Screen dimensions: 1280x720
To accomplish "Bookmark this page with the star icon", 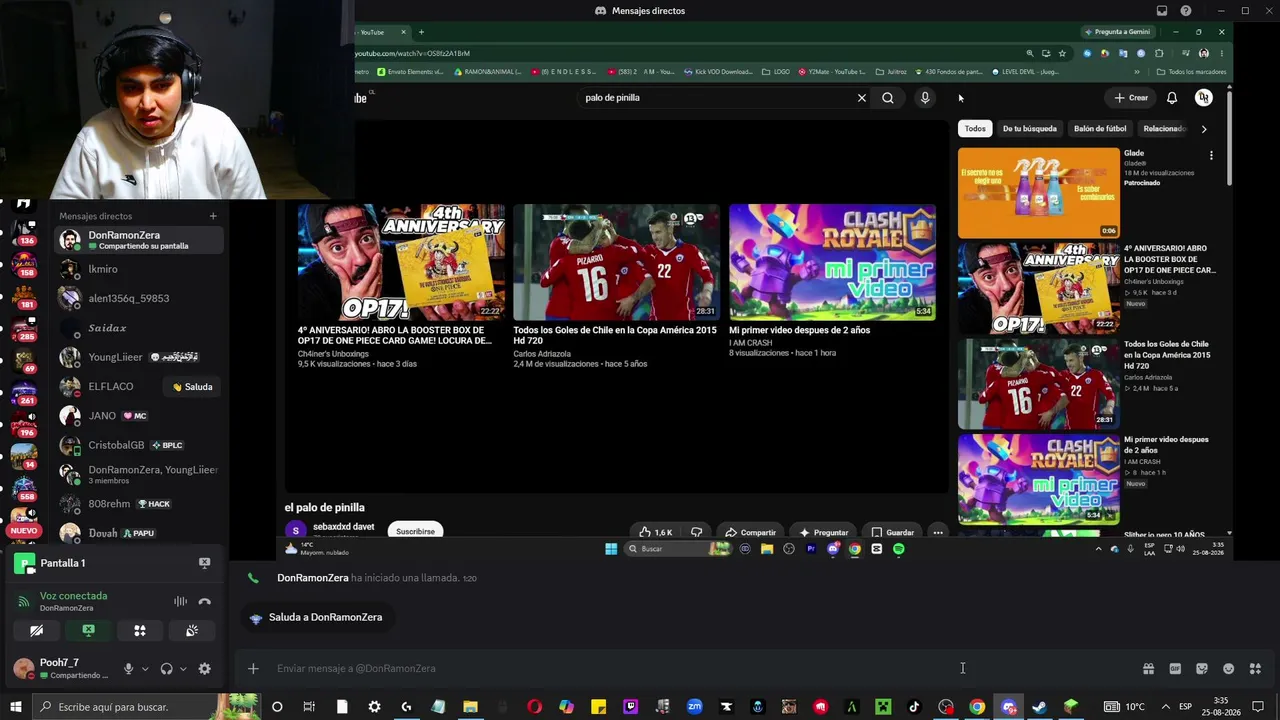I will [1062, 53].
